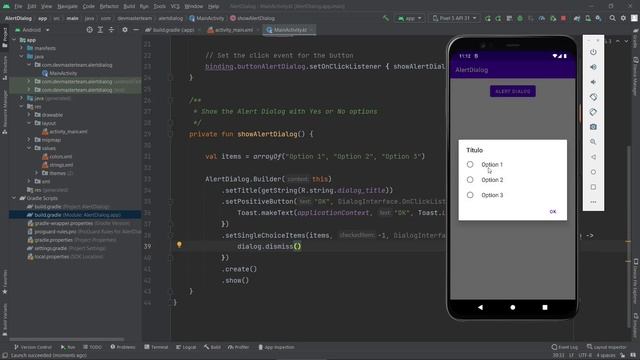
Task: Open the app run configuration dropdown
Action: [x=409, y=18]
